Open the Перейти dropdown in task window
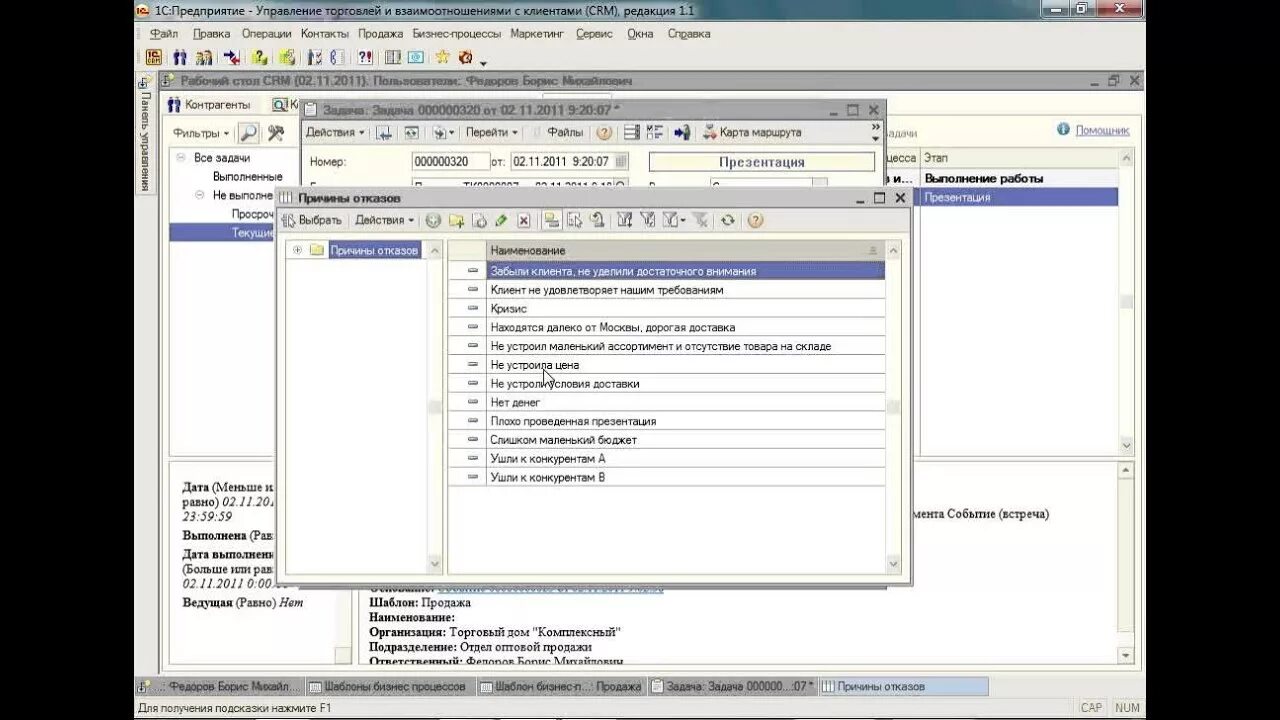The image size is (1280, 720). 492,132
